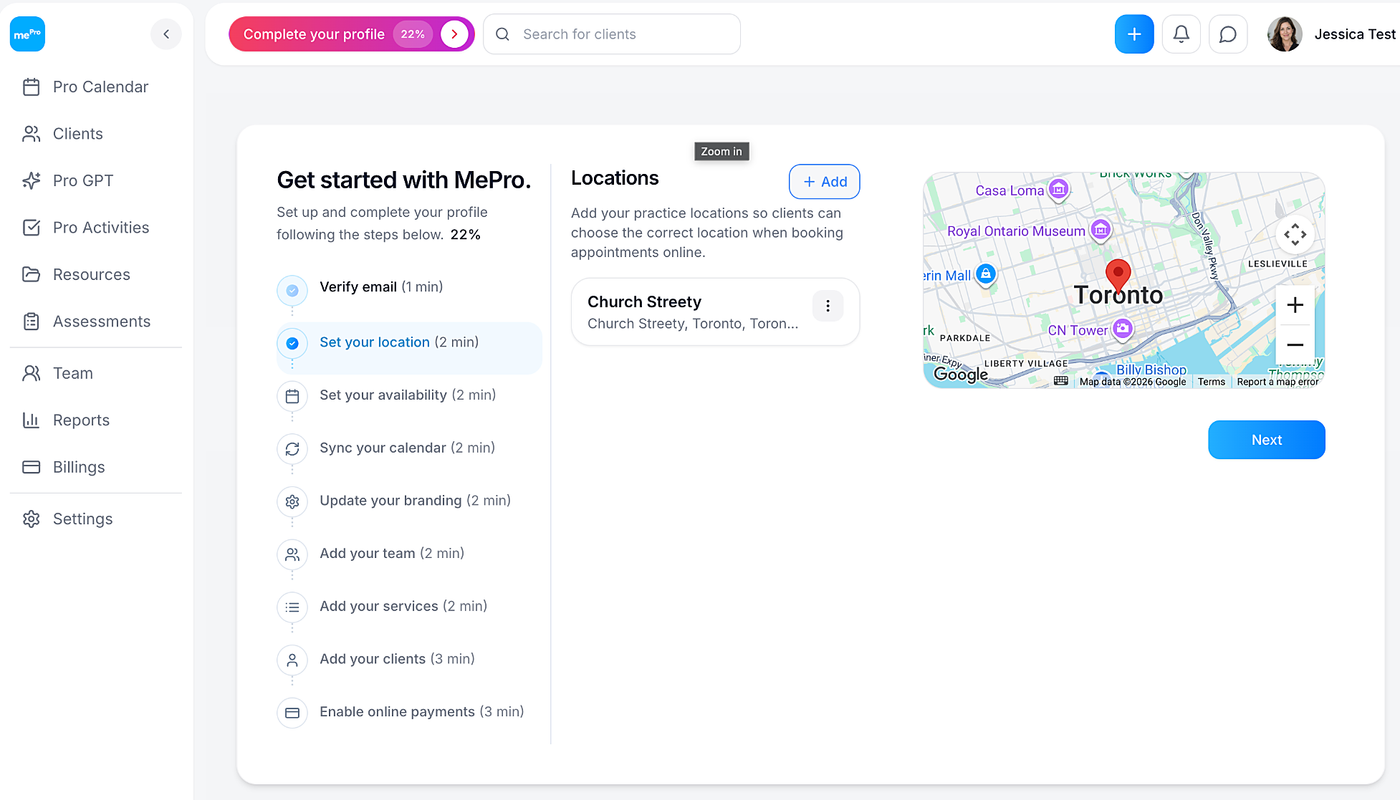
Task: Zoom out on the map
Action: (1295, 345)
